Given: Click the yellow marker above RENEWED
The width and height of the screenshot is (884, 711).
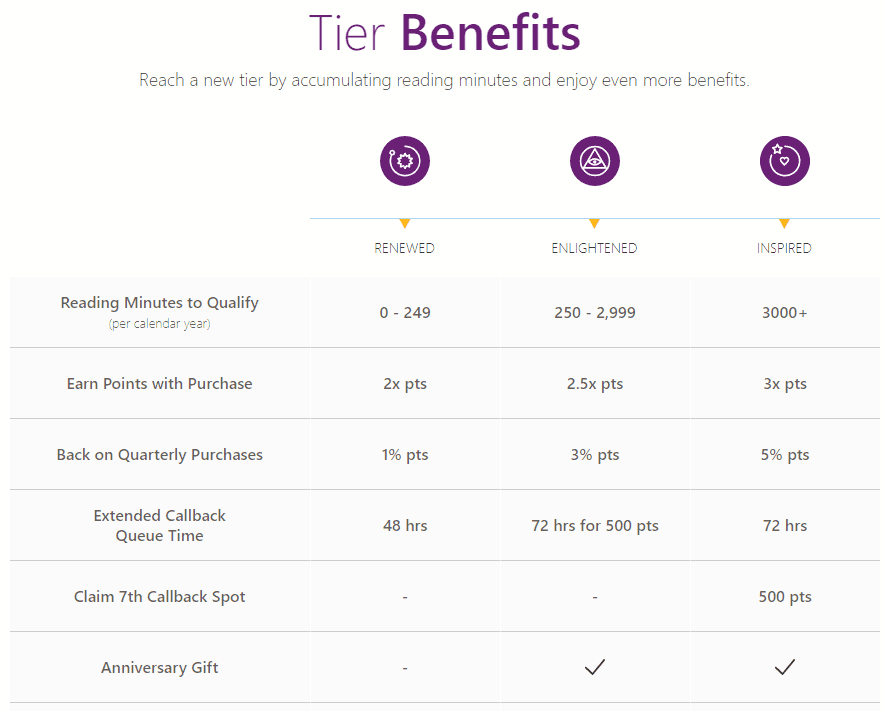Looking at the screenshot, I should 405,223.
